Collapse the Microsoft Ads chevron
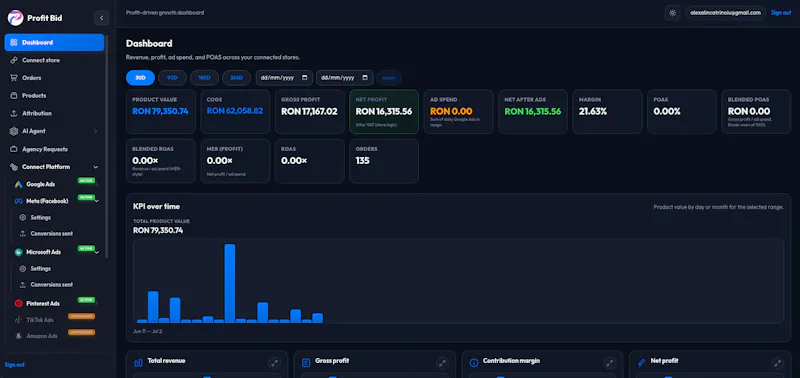Viewport: 800px width, 378px height. pyautogui.click(x=96, y=252)
